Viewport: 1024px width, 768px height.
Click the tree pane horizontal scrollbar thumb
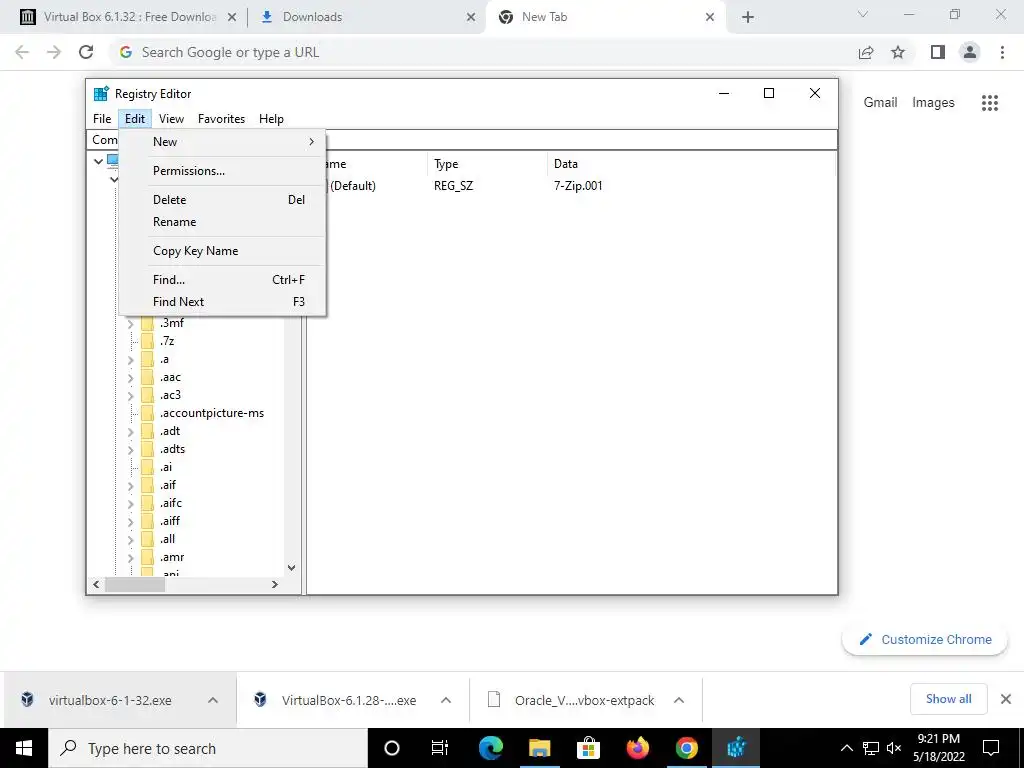point(135,584)
